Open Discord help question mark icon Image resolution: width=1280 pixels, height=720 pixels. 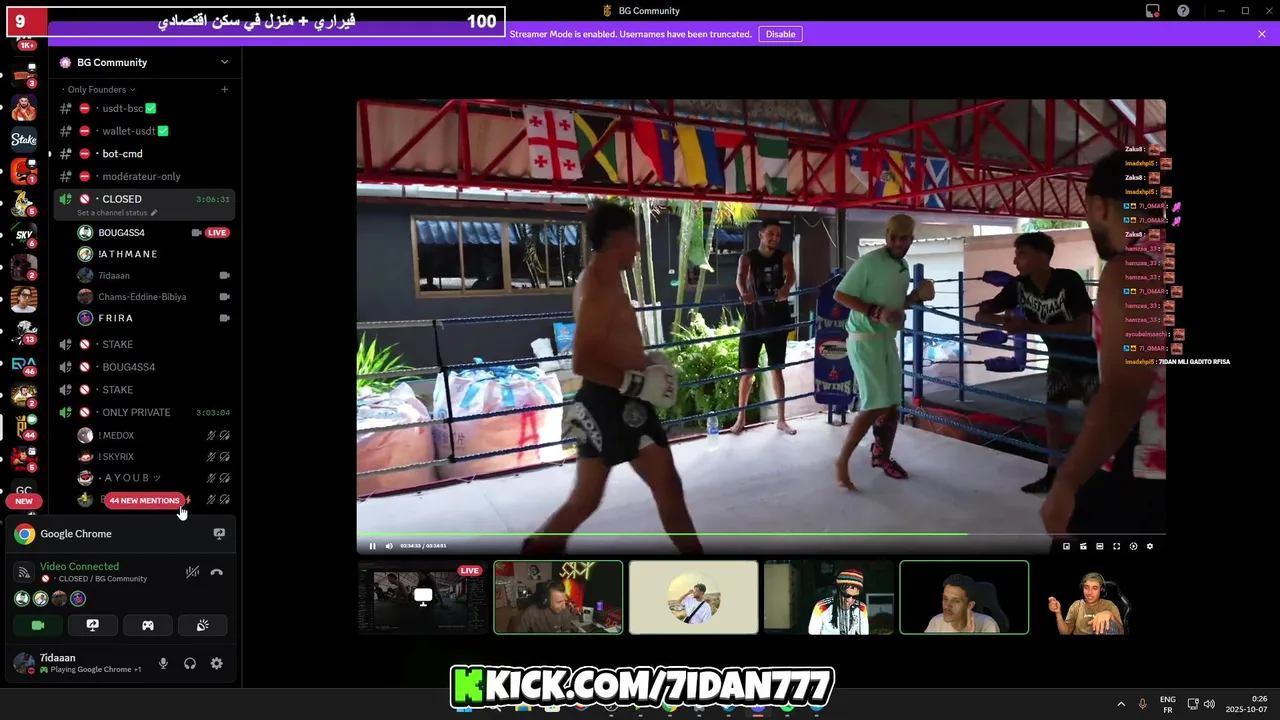1184,11
